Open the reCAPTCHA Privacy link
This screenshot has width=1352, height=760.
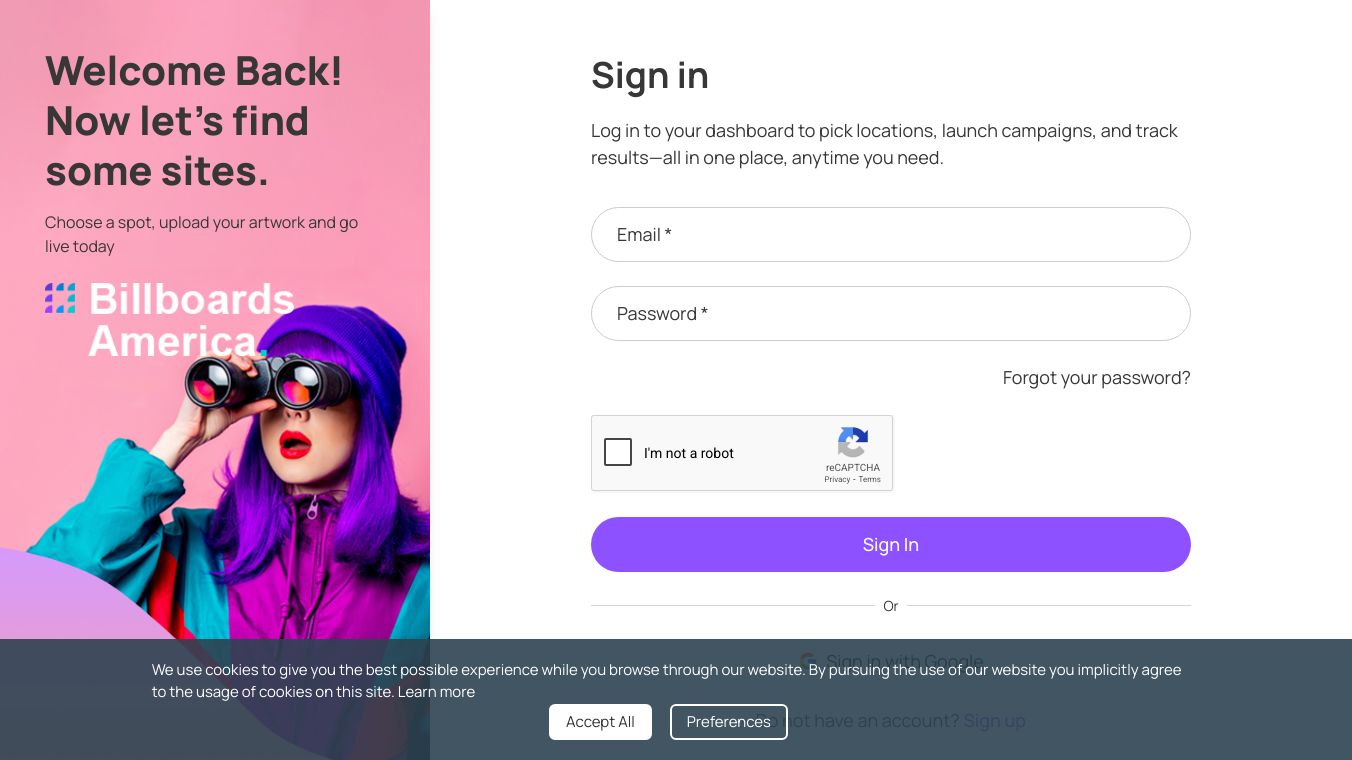pyautogui.click(x=837, y=480)
